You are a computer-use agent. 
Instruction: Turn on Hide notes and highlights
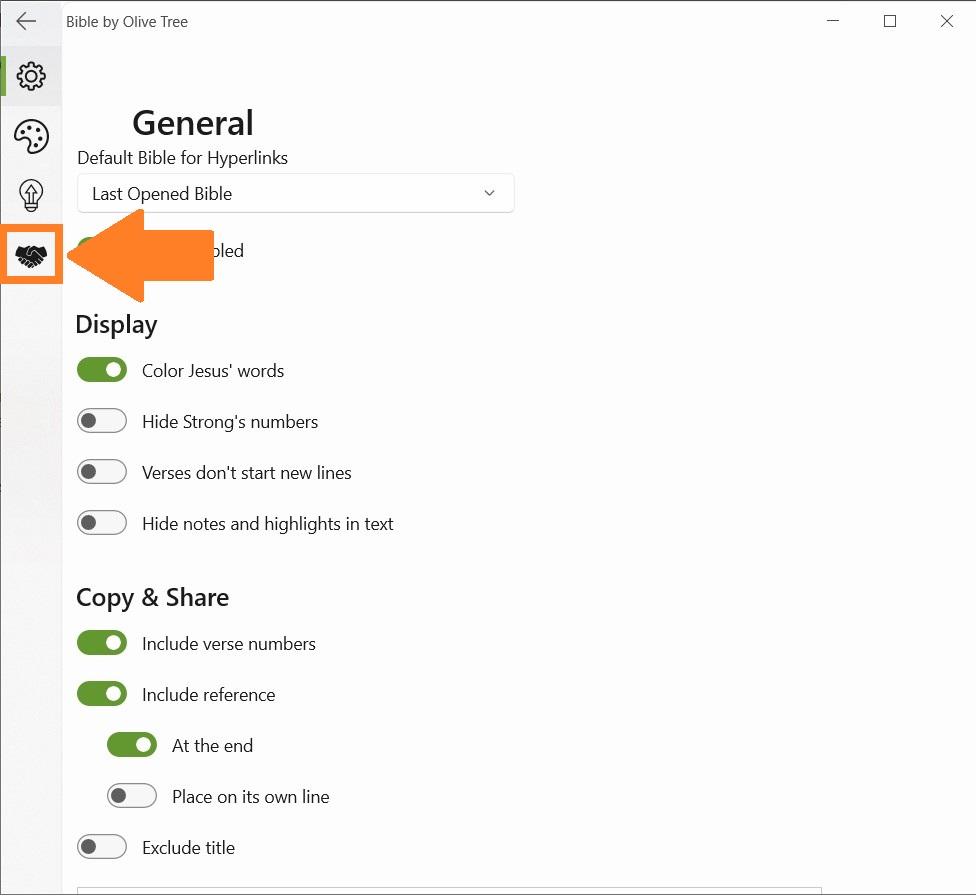pos(102,523)
